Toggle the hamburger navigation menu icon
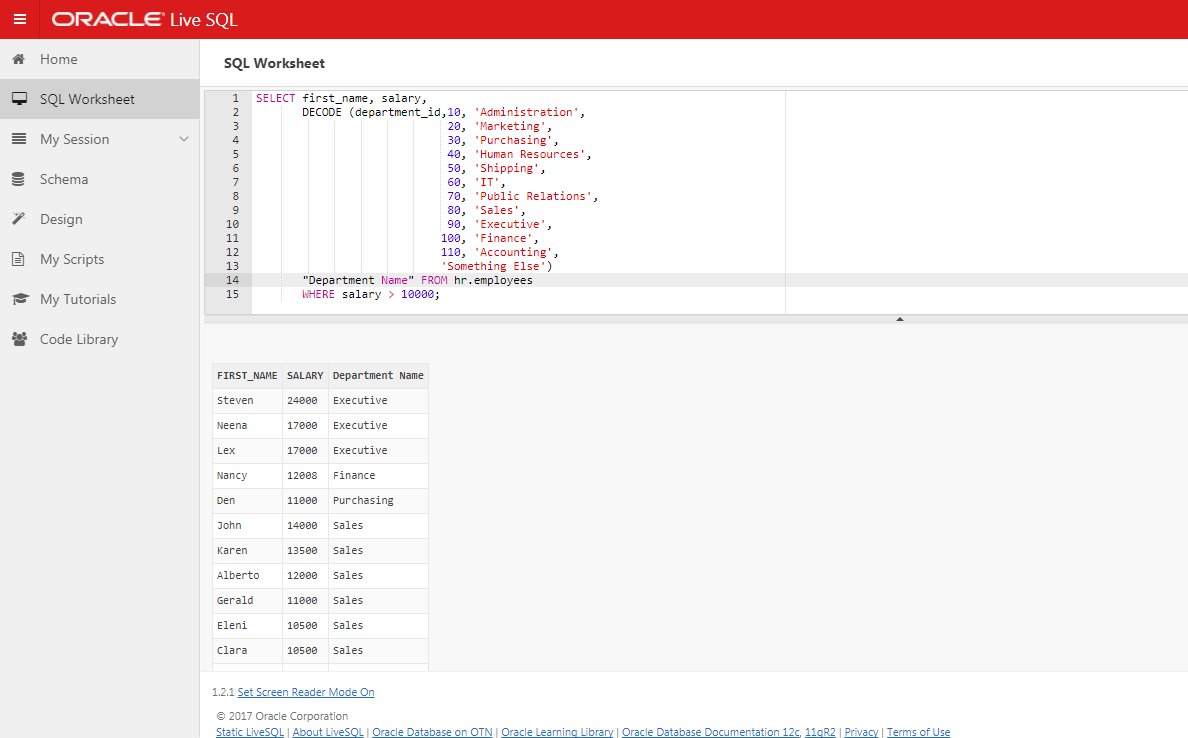Image resolution: width=1188 pixels, height=738 pixels. [x=20, y=19]
